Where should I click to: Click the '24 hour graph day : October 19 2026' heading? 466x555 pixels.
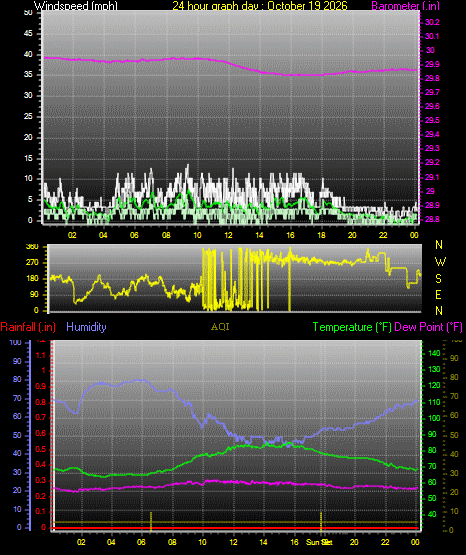[x=260, y=6]
